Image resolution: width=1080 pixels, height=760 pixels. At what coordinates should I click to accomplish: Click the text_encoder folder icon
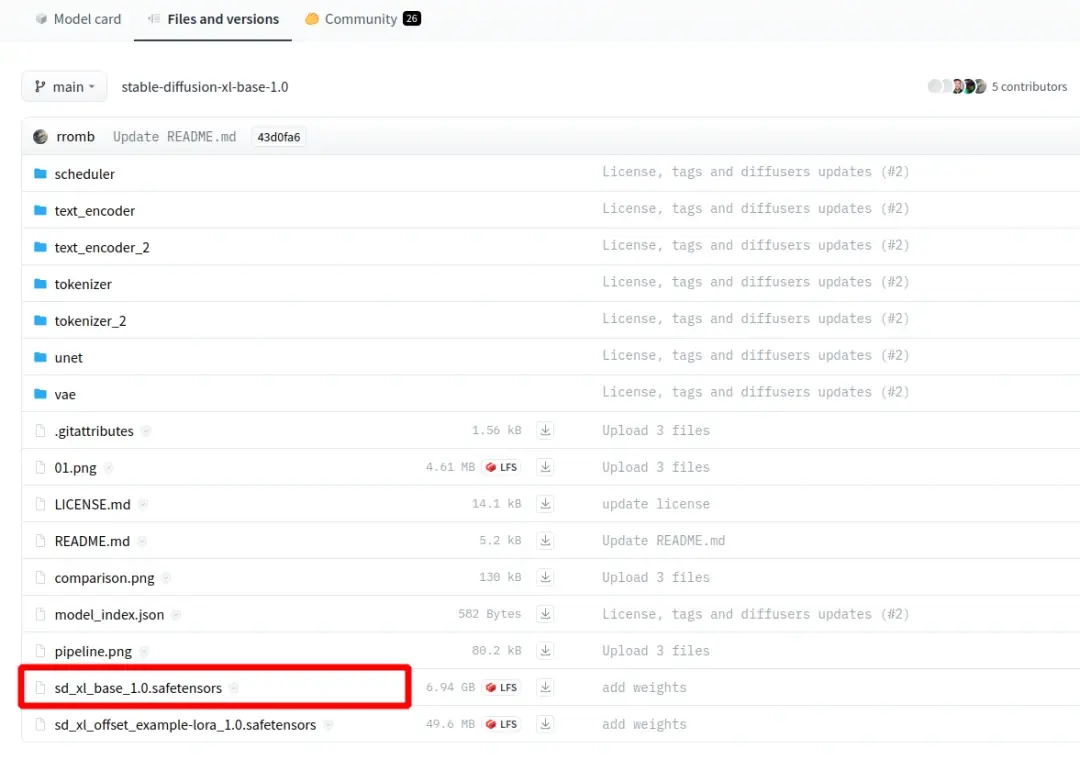(x=41, y=210)
